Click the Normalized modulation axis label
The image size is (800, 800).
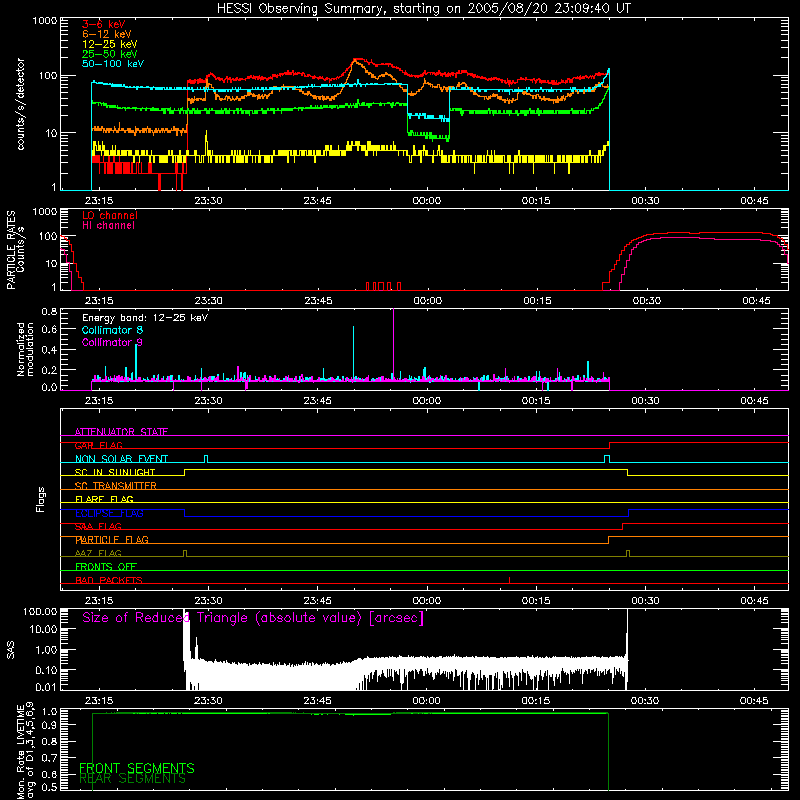[25, 349]
